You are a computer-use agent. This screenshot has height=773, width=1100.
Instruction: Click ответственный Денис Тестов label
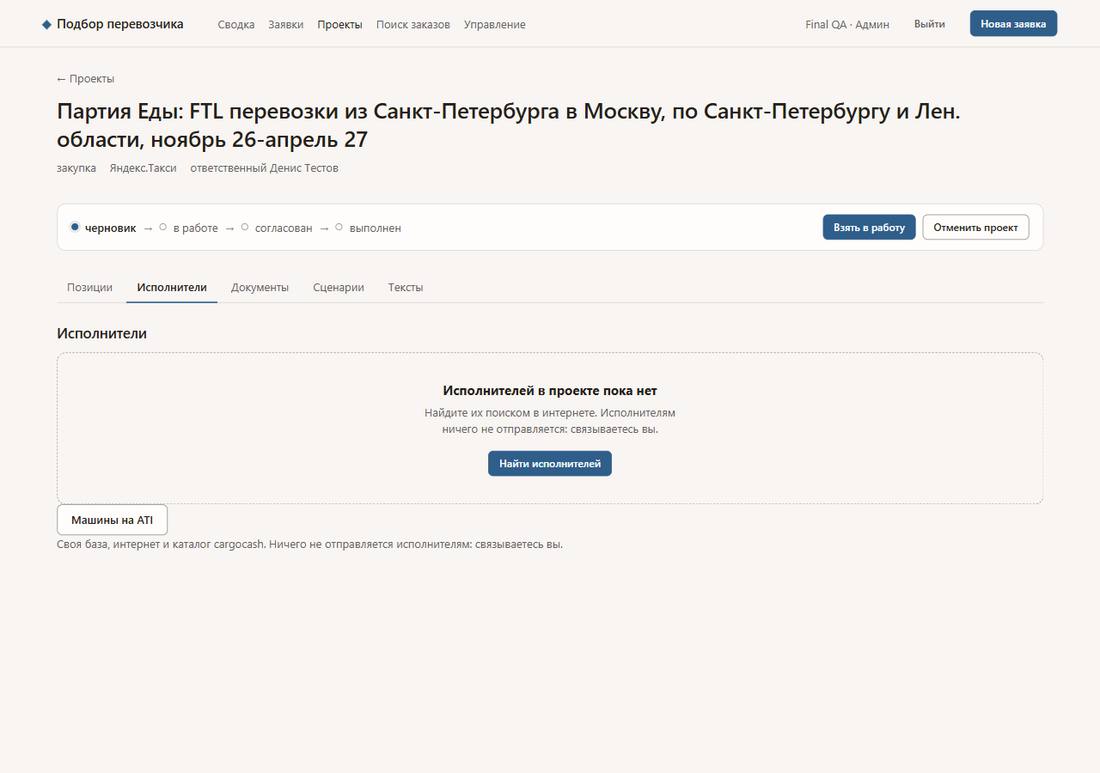(x=264, y=168)
